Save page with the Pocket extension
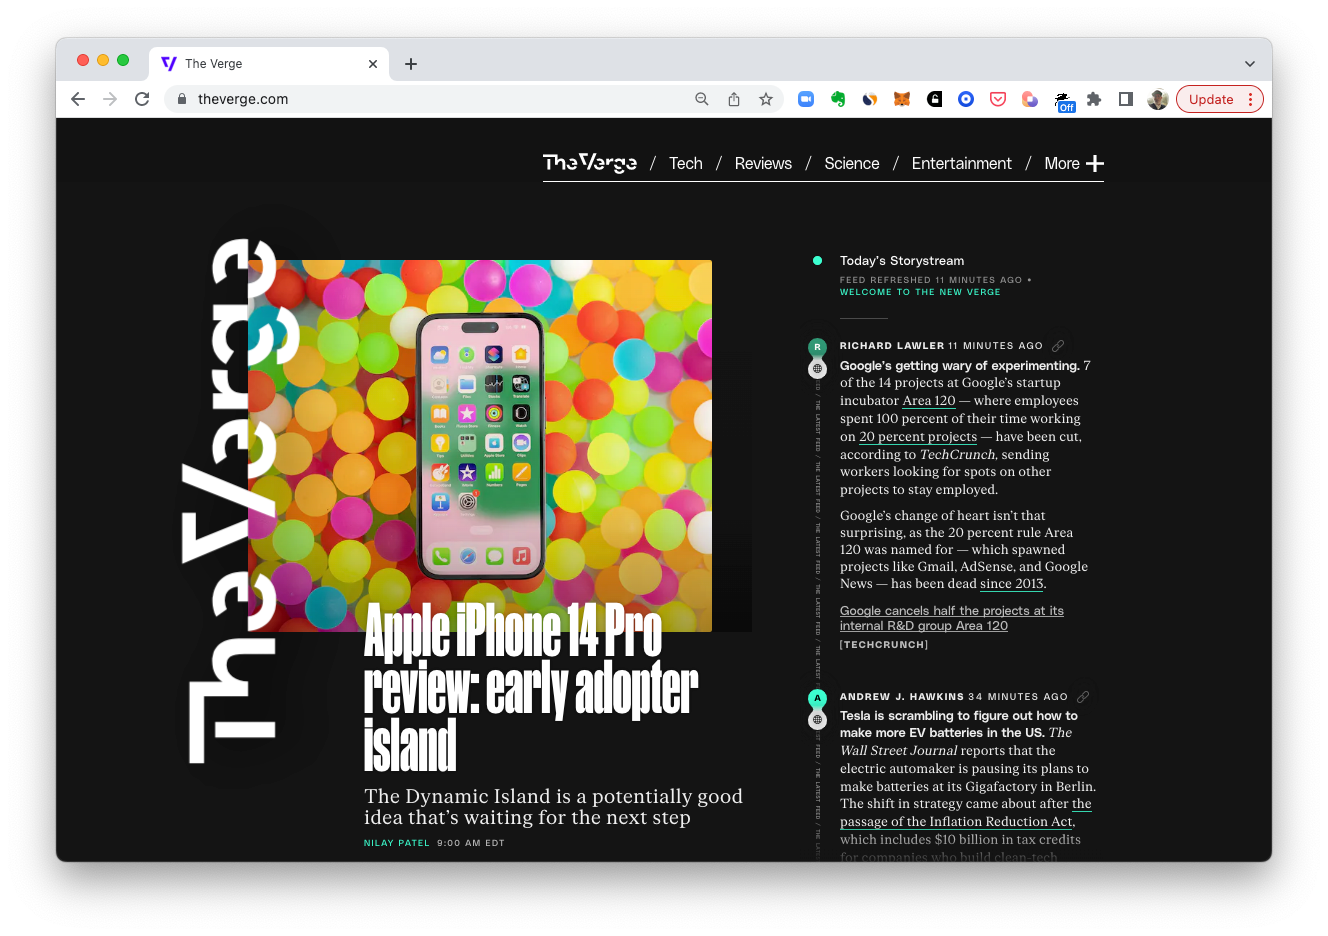This screenshot has width=1328, height=936. [x=998, y=99]
